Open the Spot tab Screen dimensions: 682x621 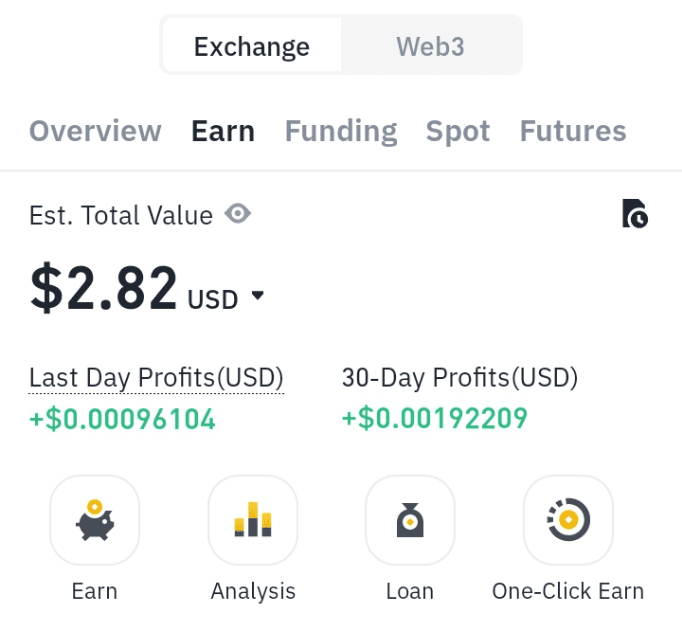[x=458, y=132]
